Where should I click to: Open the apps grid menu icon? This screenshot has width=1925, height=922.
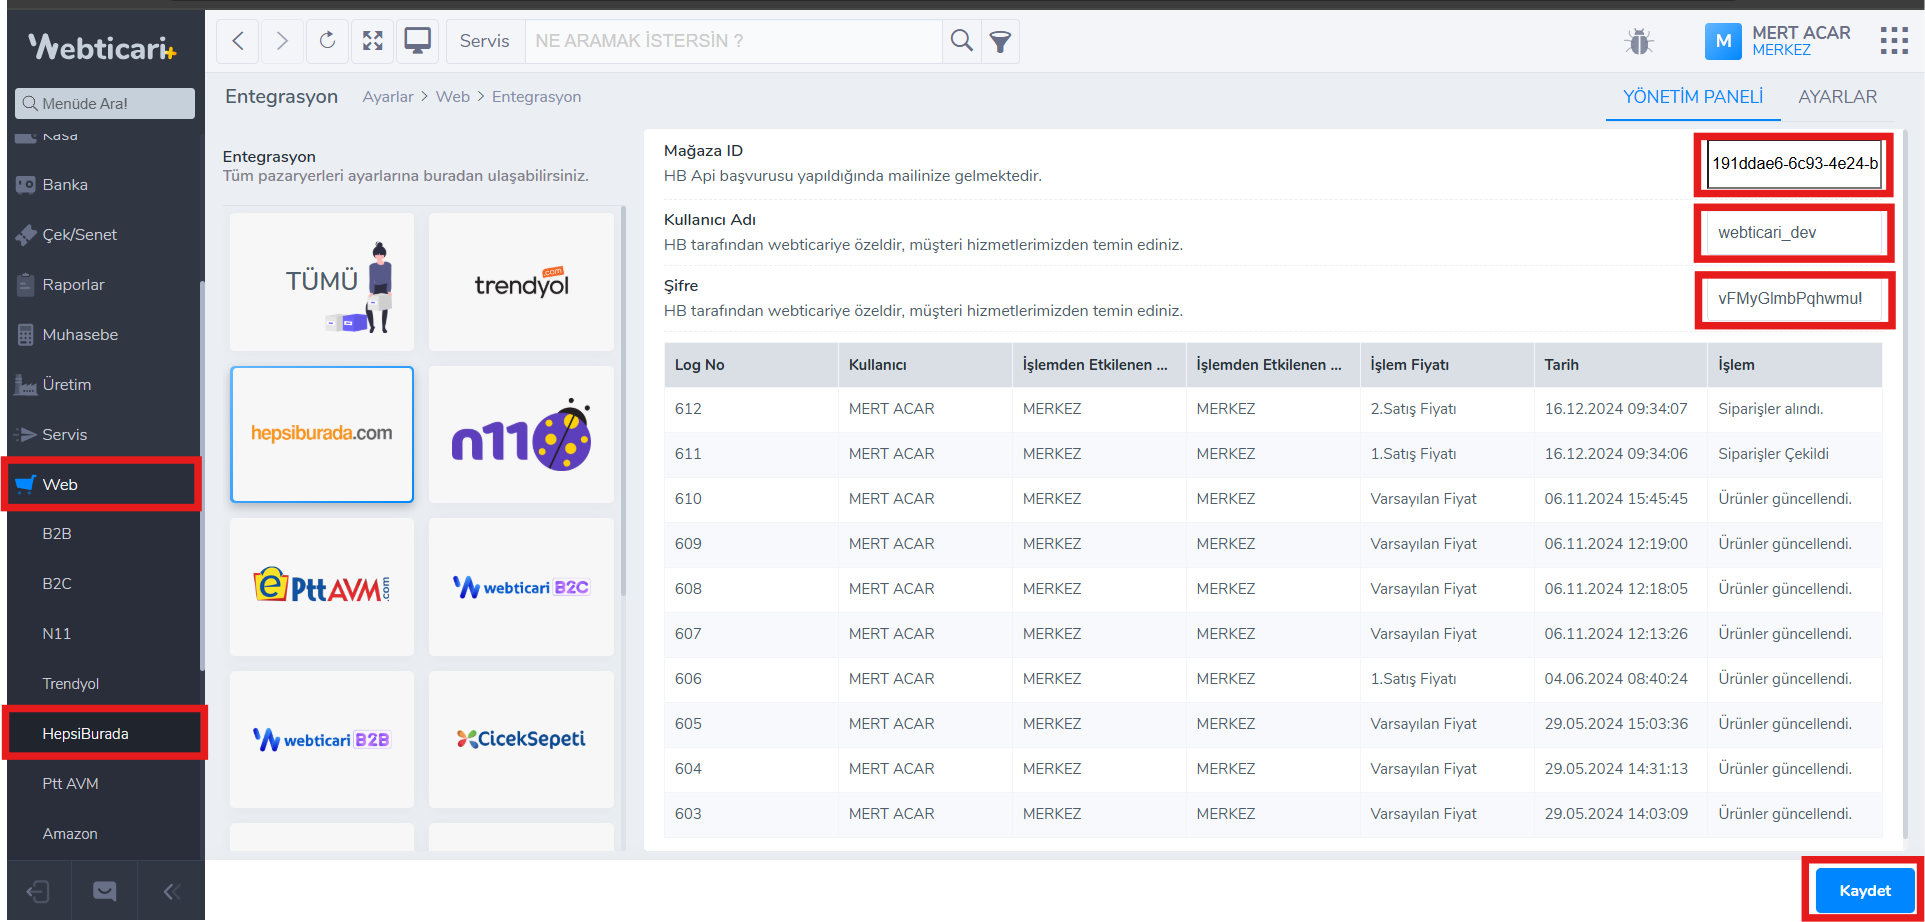pos(1893,41)
